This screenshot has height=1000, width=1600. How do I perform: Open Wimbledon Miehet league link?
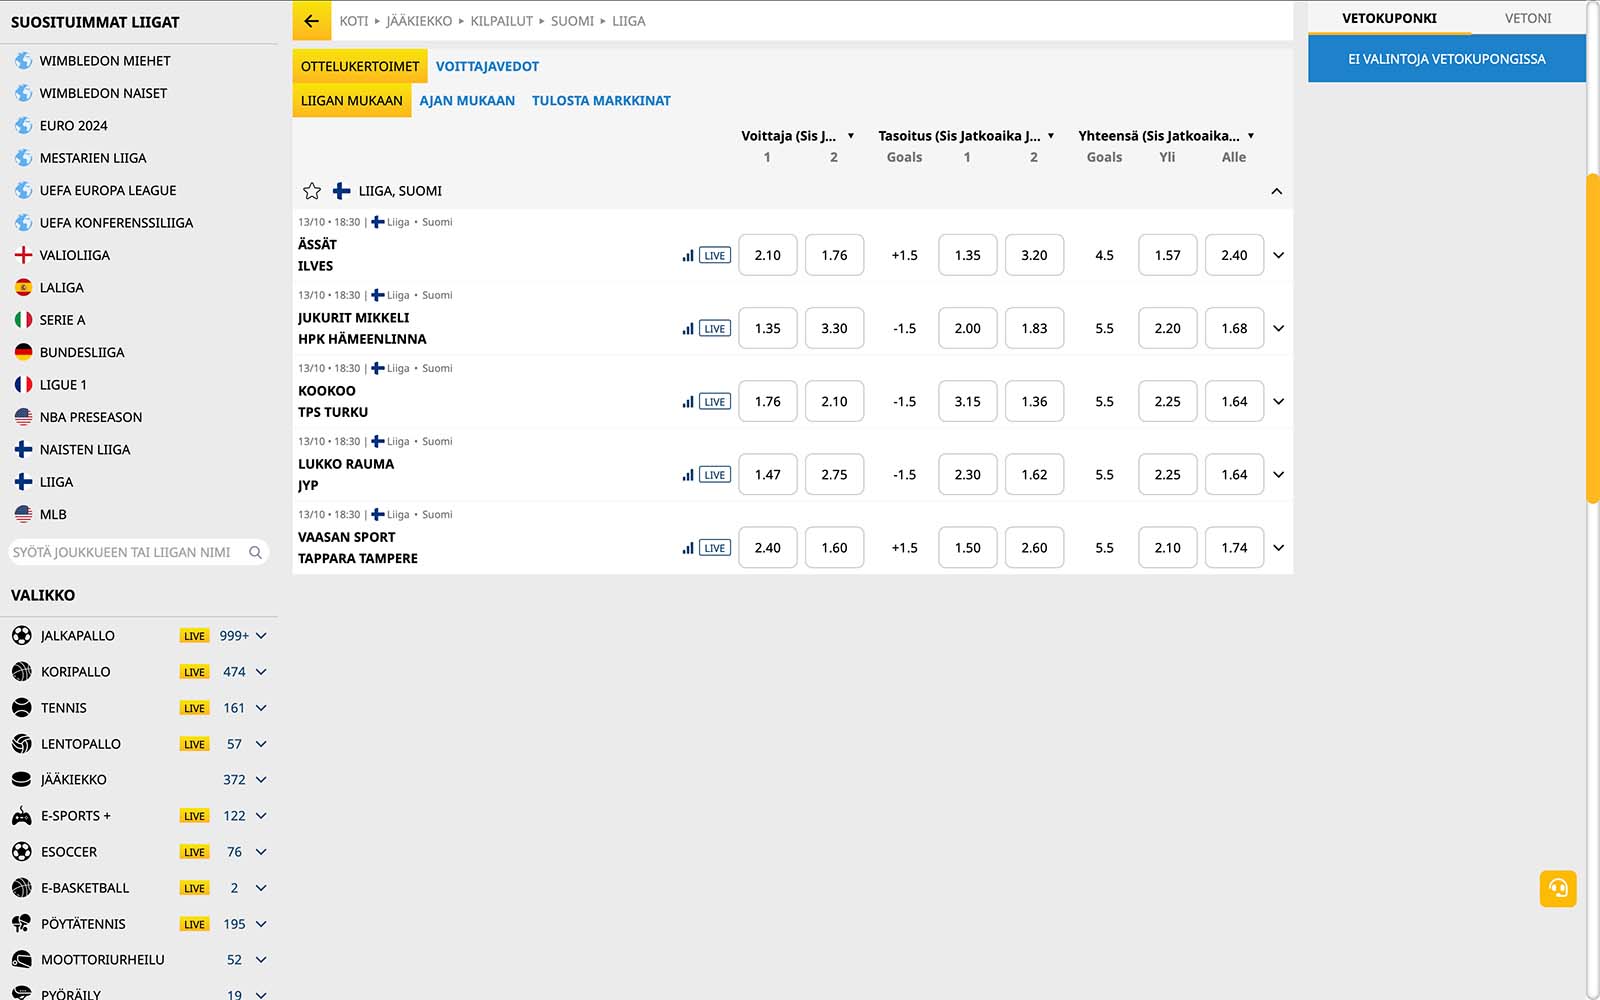click(x=105, y=61)
